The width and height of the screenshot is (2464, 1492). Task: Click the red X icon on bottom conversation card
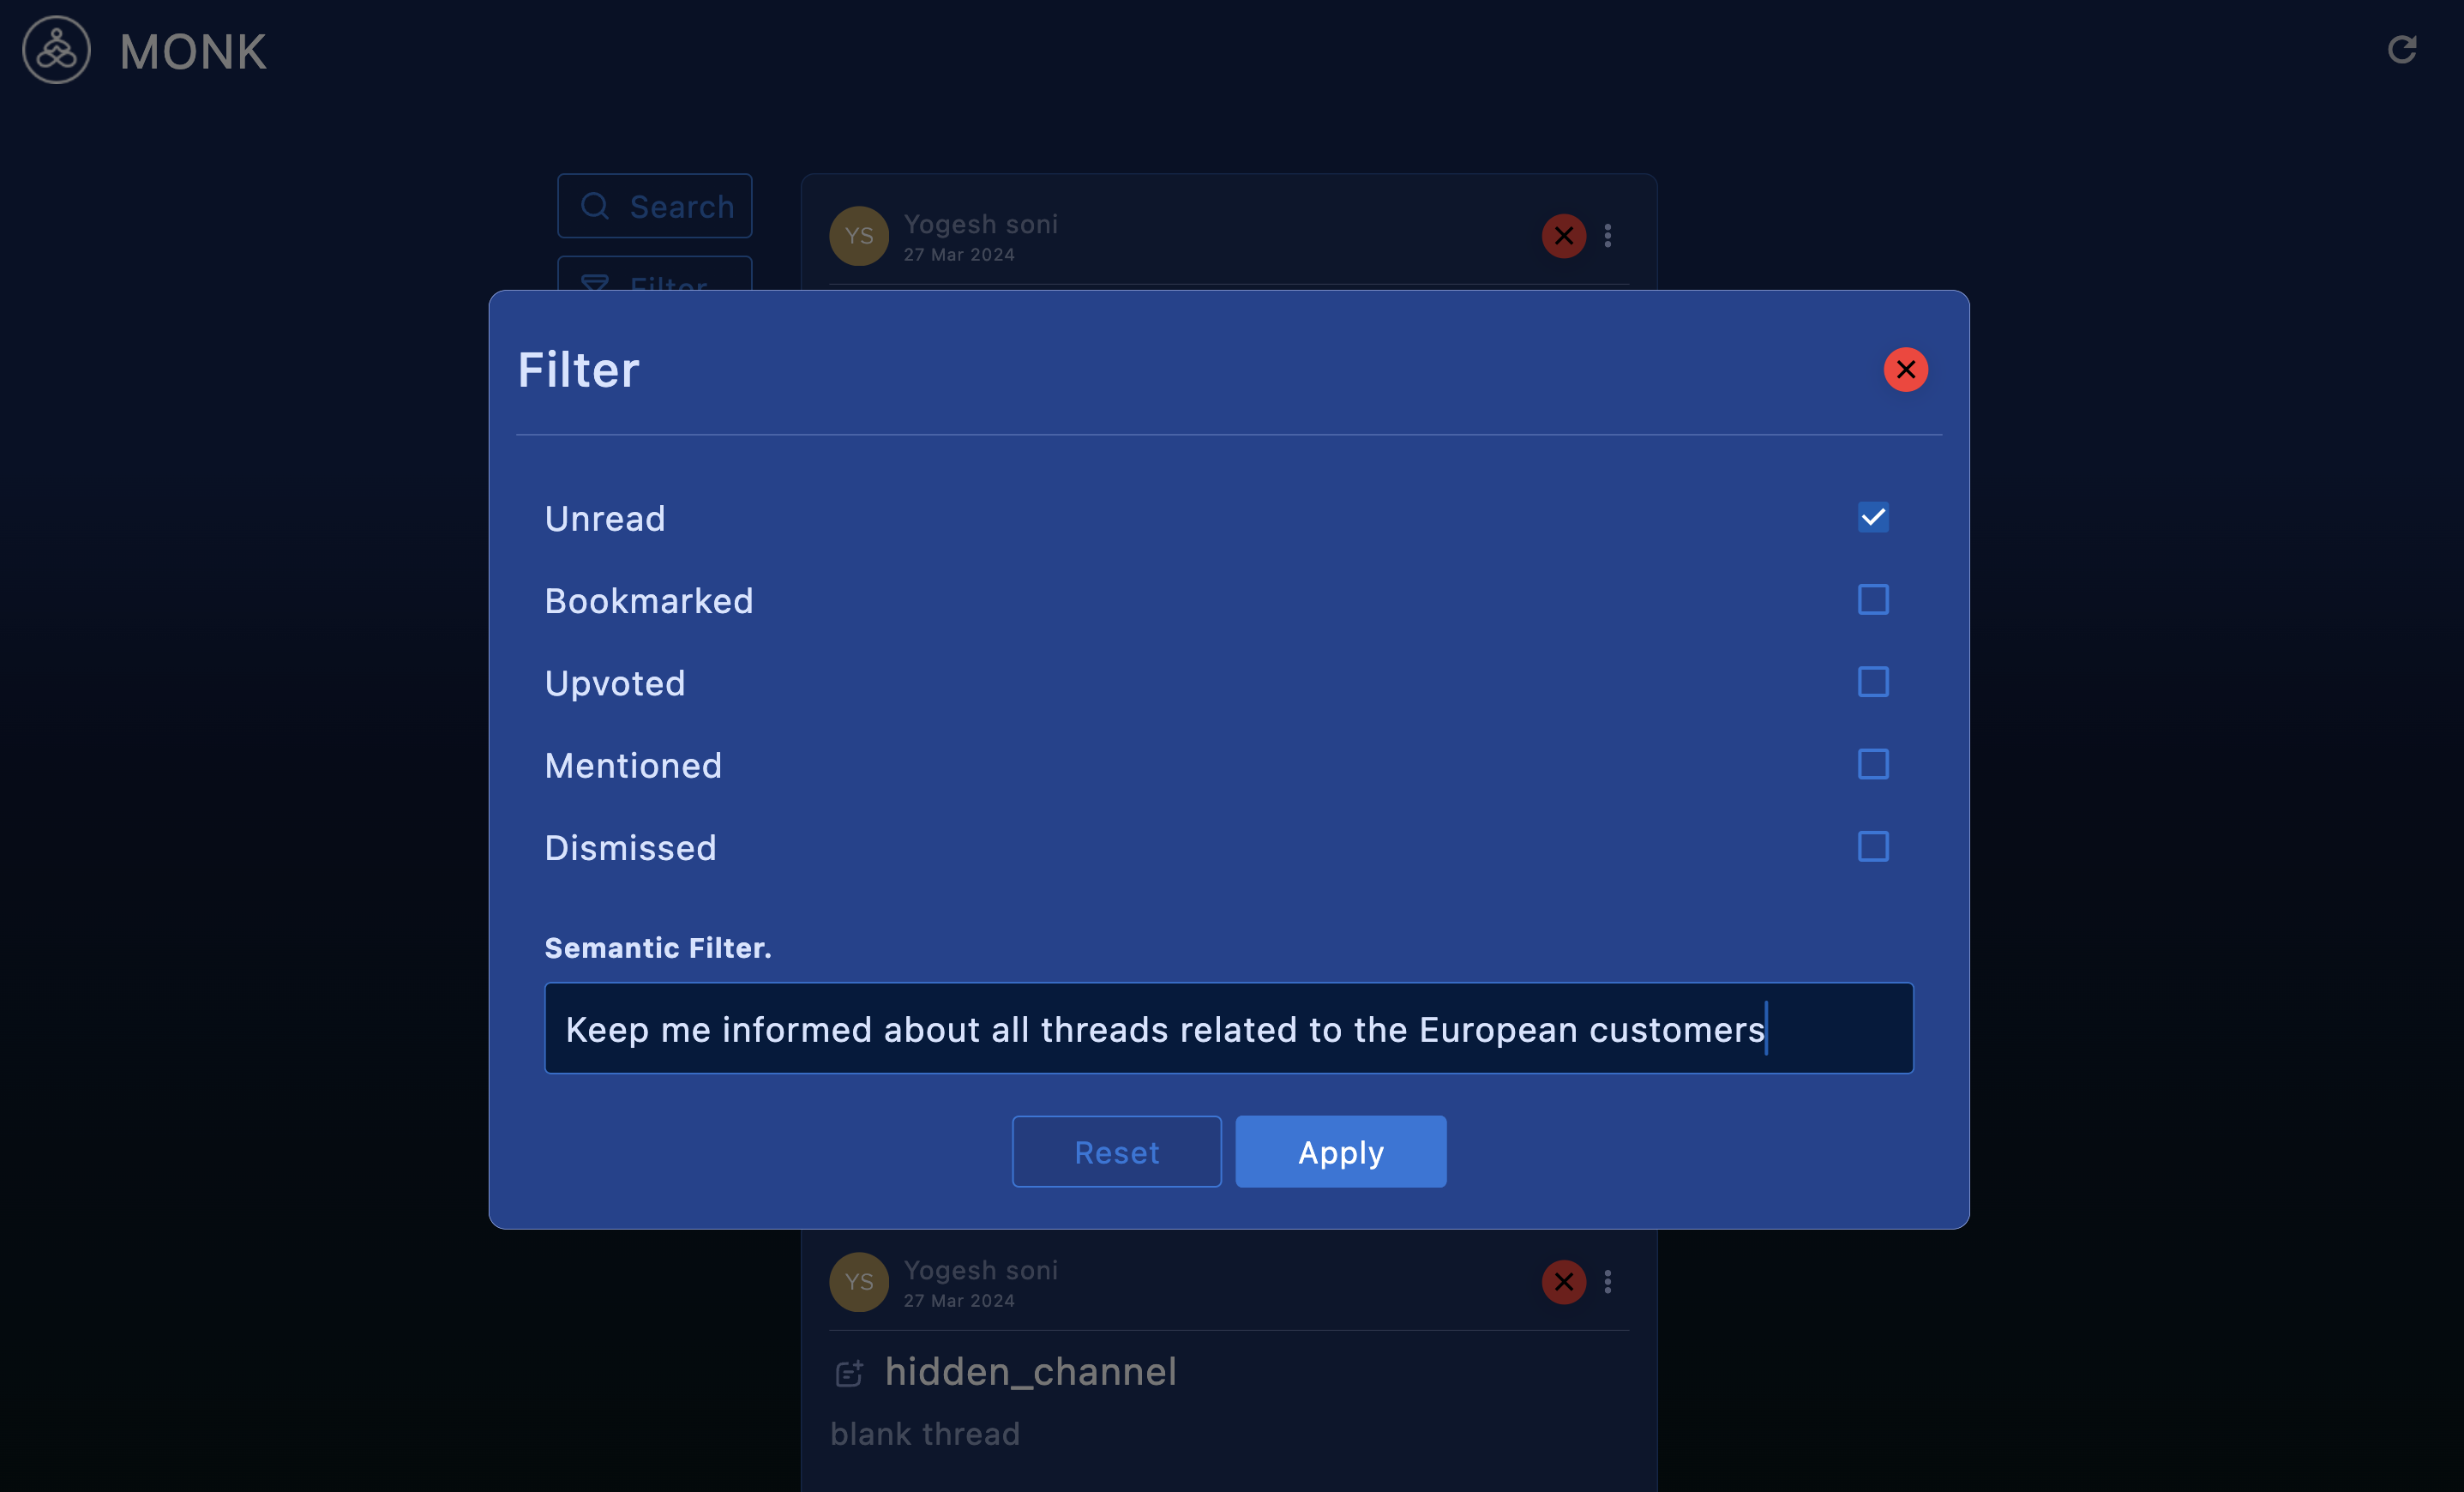point(1563,1281)
